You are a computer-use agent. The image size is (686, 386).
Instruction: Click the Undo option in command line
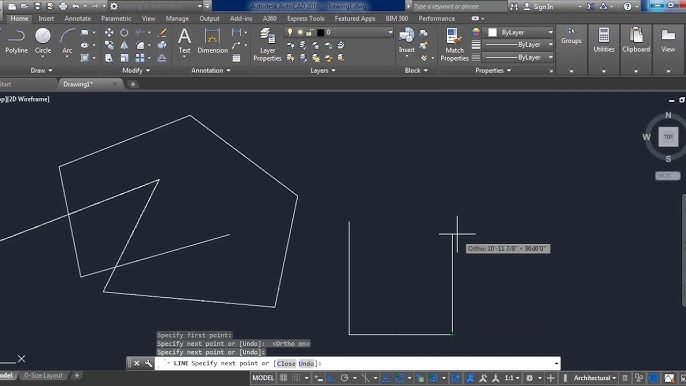coord(306,364)
